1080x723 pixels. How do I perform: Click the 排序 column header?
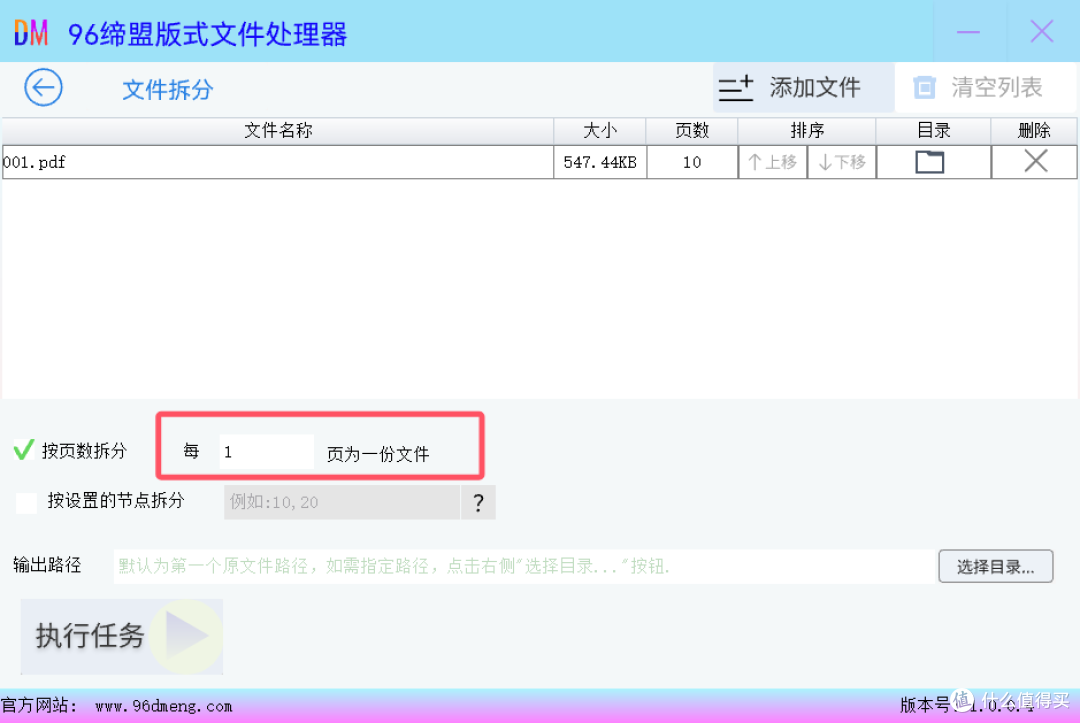tap(807, 131)
